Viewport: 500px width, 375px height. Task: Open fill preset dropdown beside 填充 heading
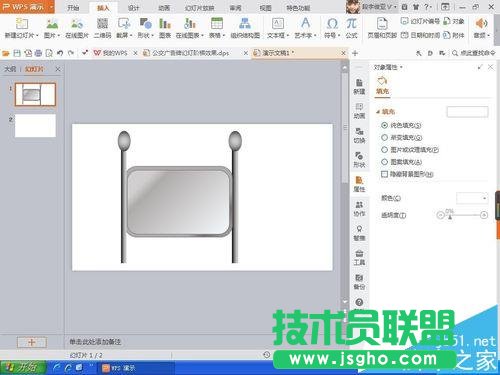pyautogui.click(x=467, y=112)
